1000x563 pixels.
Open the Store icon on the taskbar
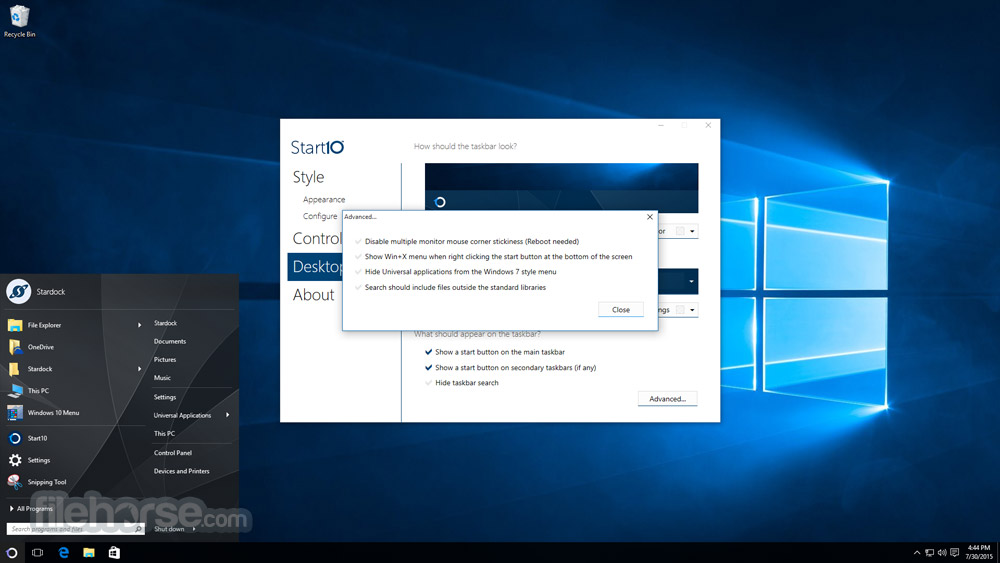(114, 552)
